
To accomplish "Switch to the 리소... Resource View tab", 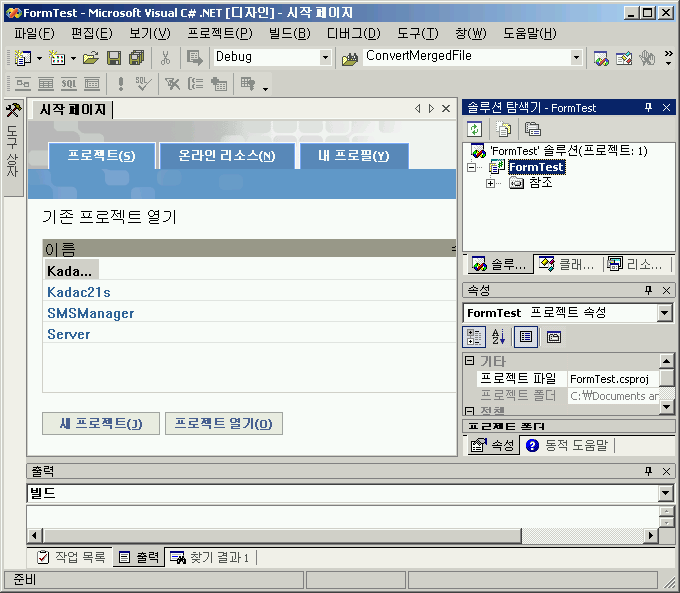I will [636, 264].
